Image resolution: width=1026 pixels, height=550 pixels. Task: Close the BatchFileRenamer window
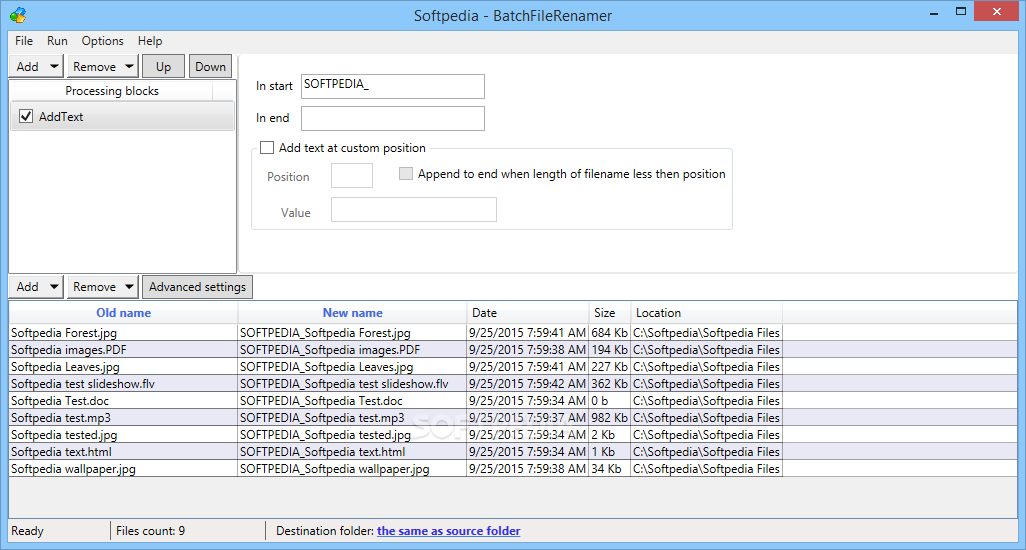pyautogui.click(x=997, y=12)
